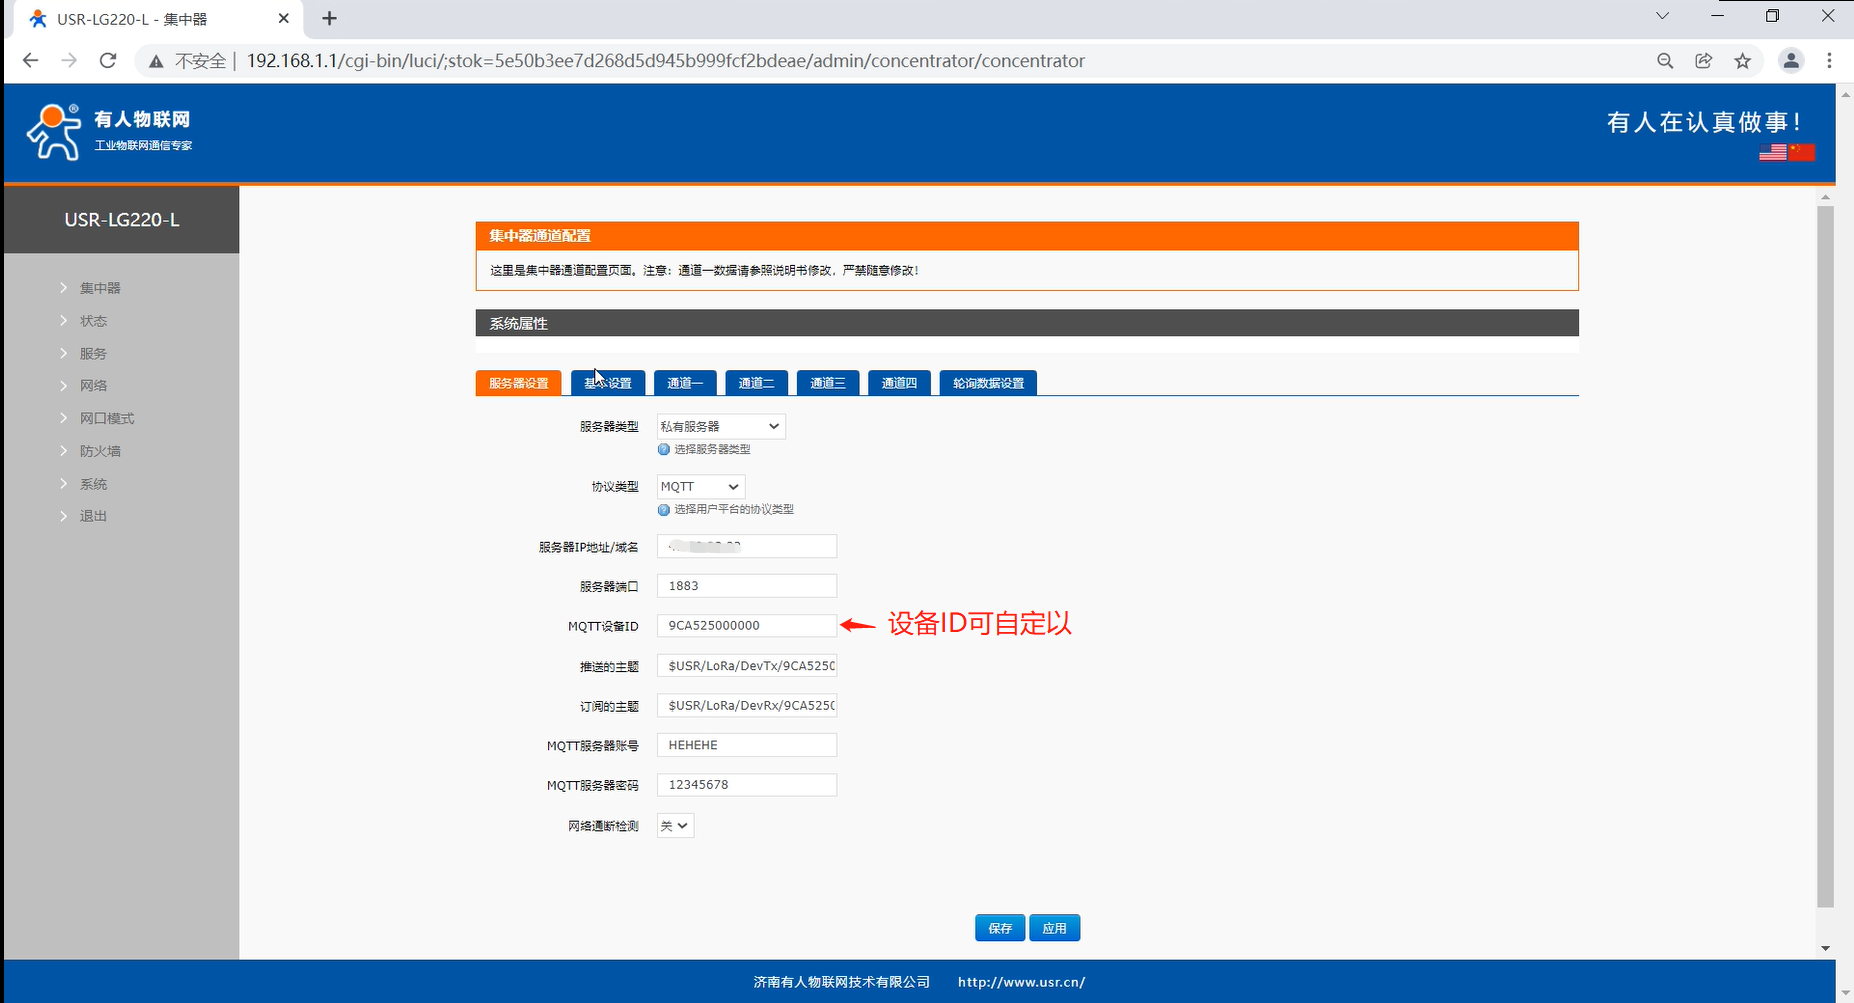Open the browser profile avatar icon
Screen dimensions: 1854x1003
coord(1791,61)
